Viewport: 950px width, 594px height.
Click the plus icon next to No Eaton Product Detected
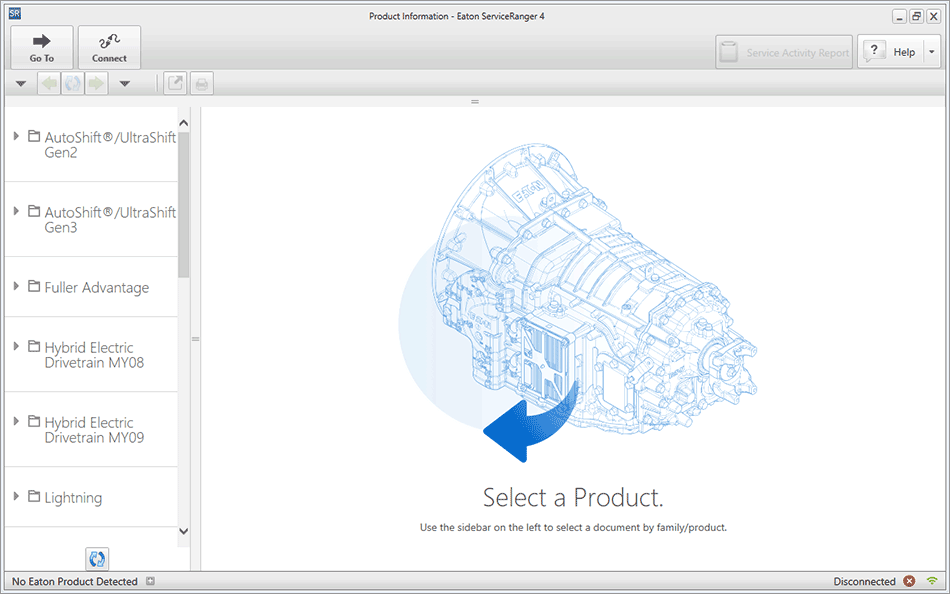150,581
